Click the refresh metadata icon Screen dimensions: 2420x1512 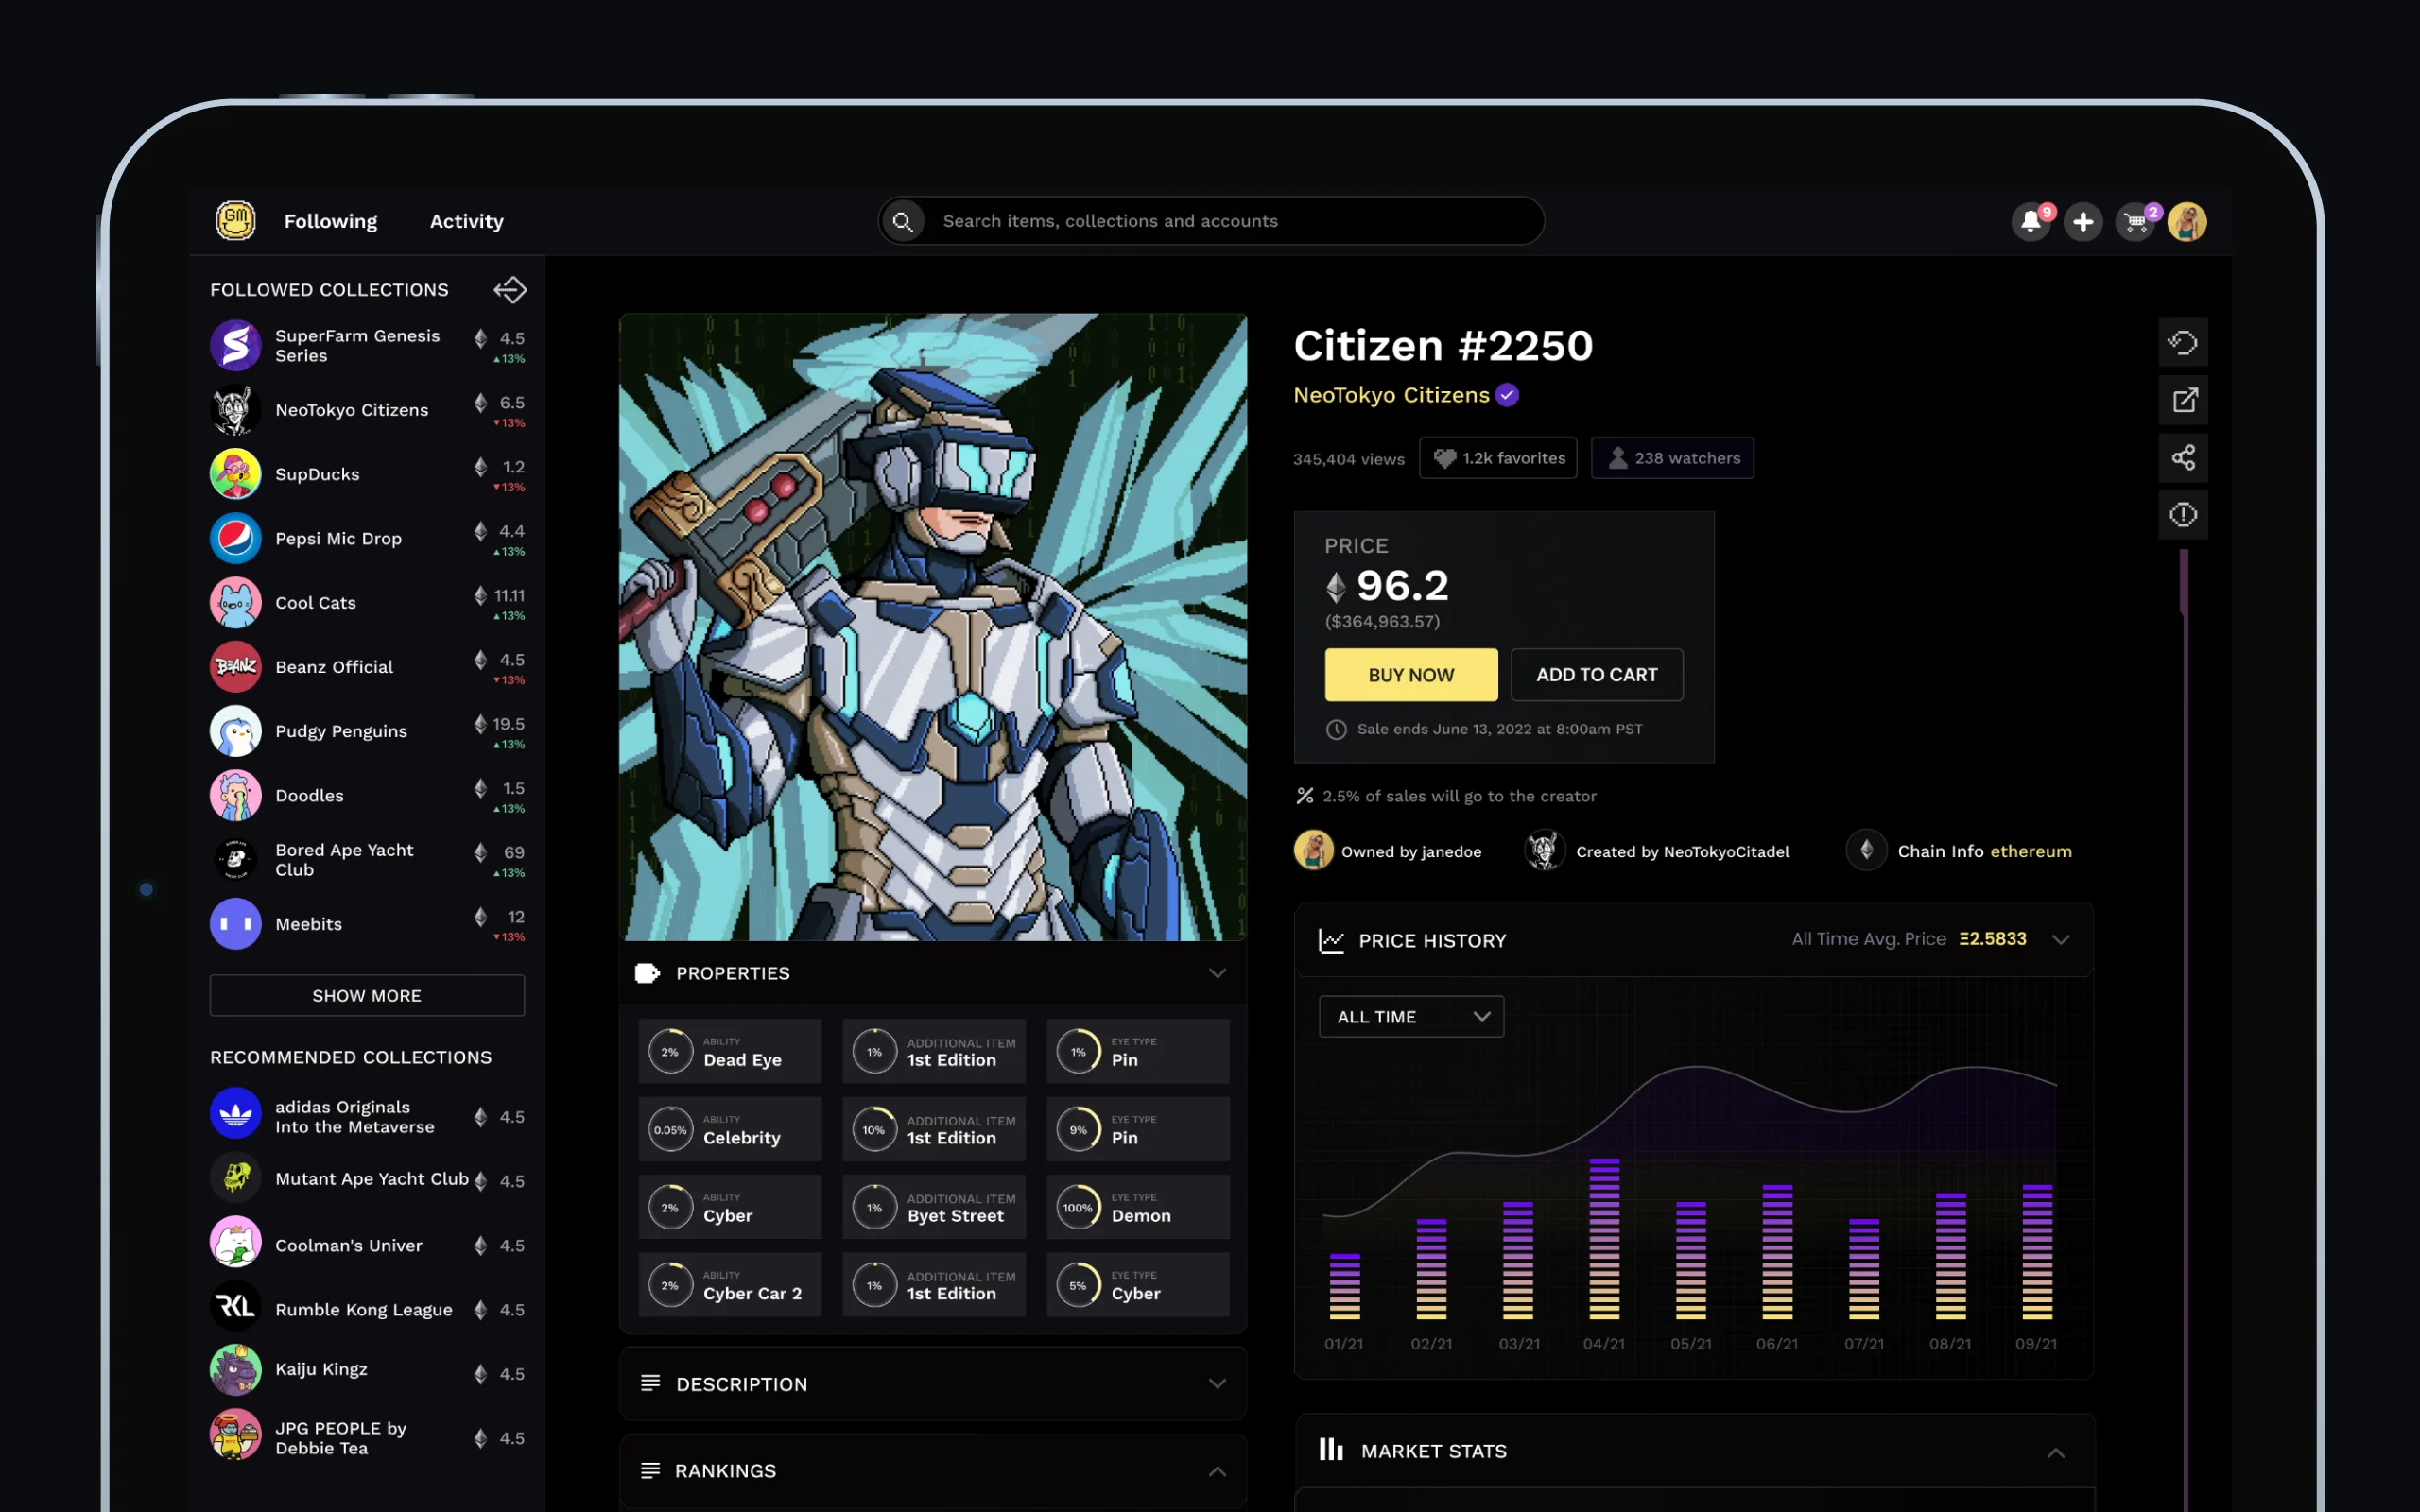[x=2183, y=343]
